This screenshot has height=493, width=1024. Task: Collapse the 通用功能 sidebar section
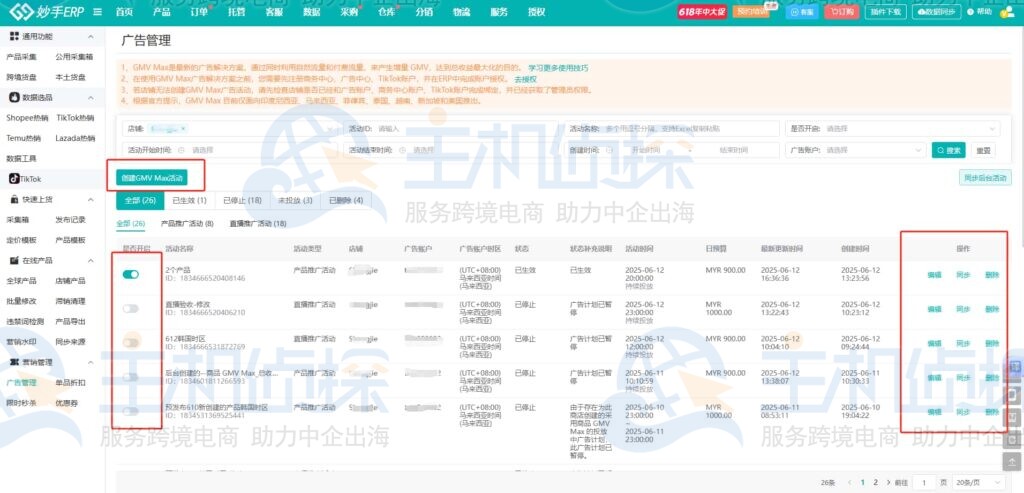pos(91,37)
